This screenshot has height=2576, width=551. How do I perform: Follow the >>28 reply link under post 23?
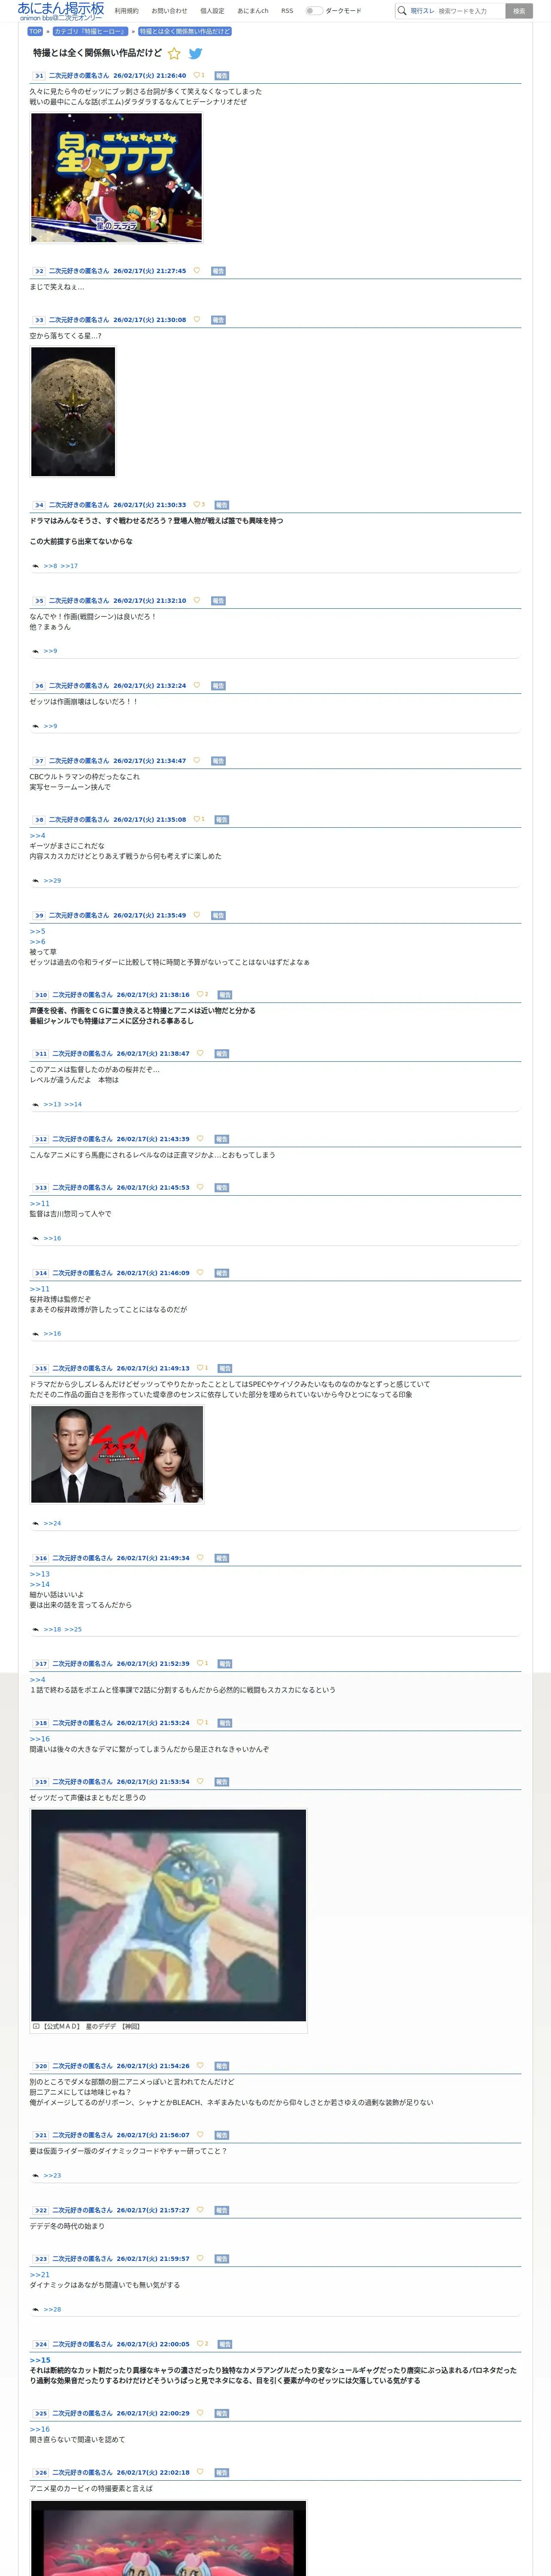pyautogui.click(x=52, y=2309)
